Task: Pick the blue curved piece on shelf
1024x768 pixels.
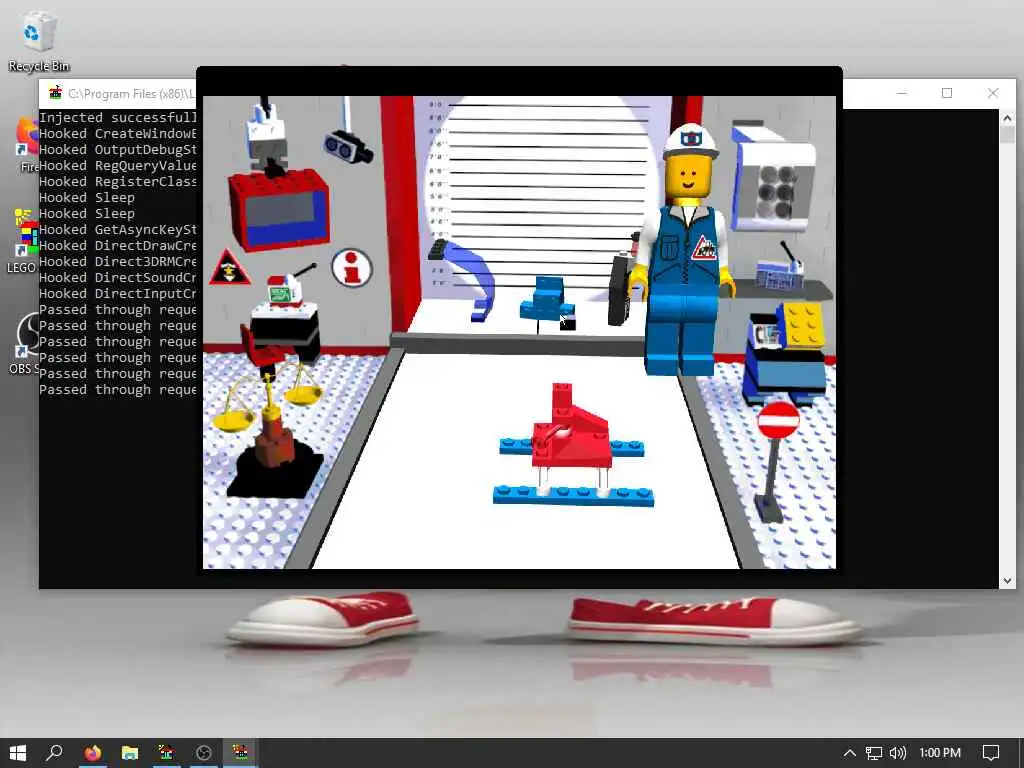Action: click(470, 280)
